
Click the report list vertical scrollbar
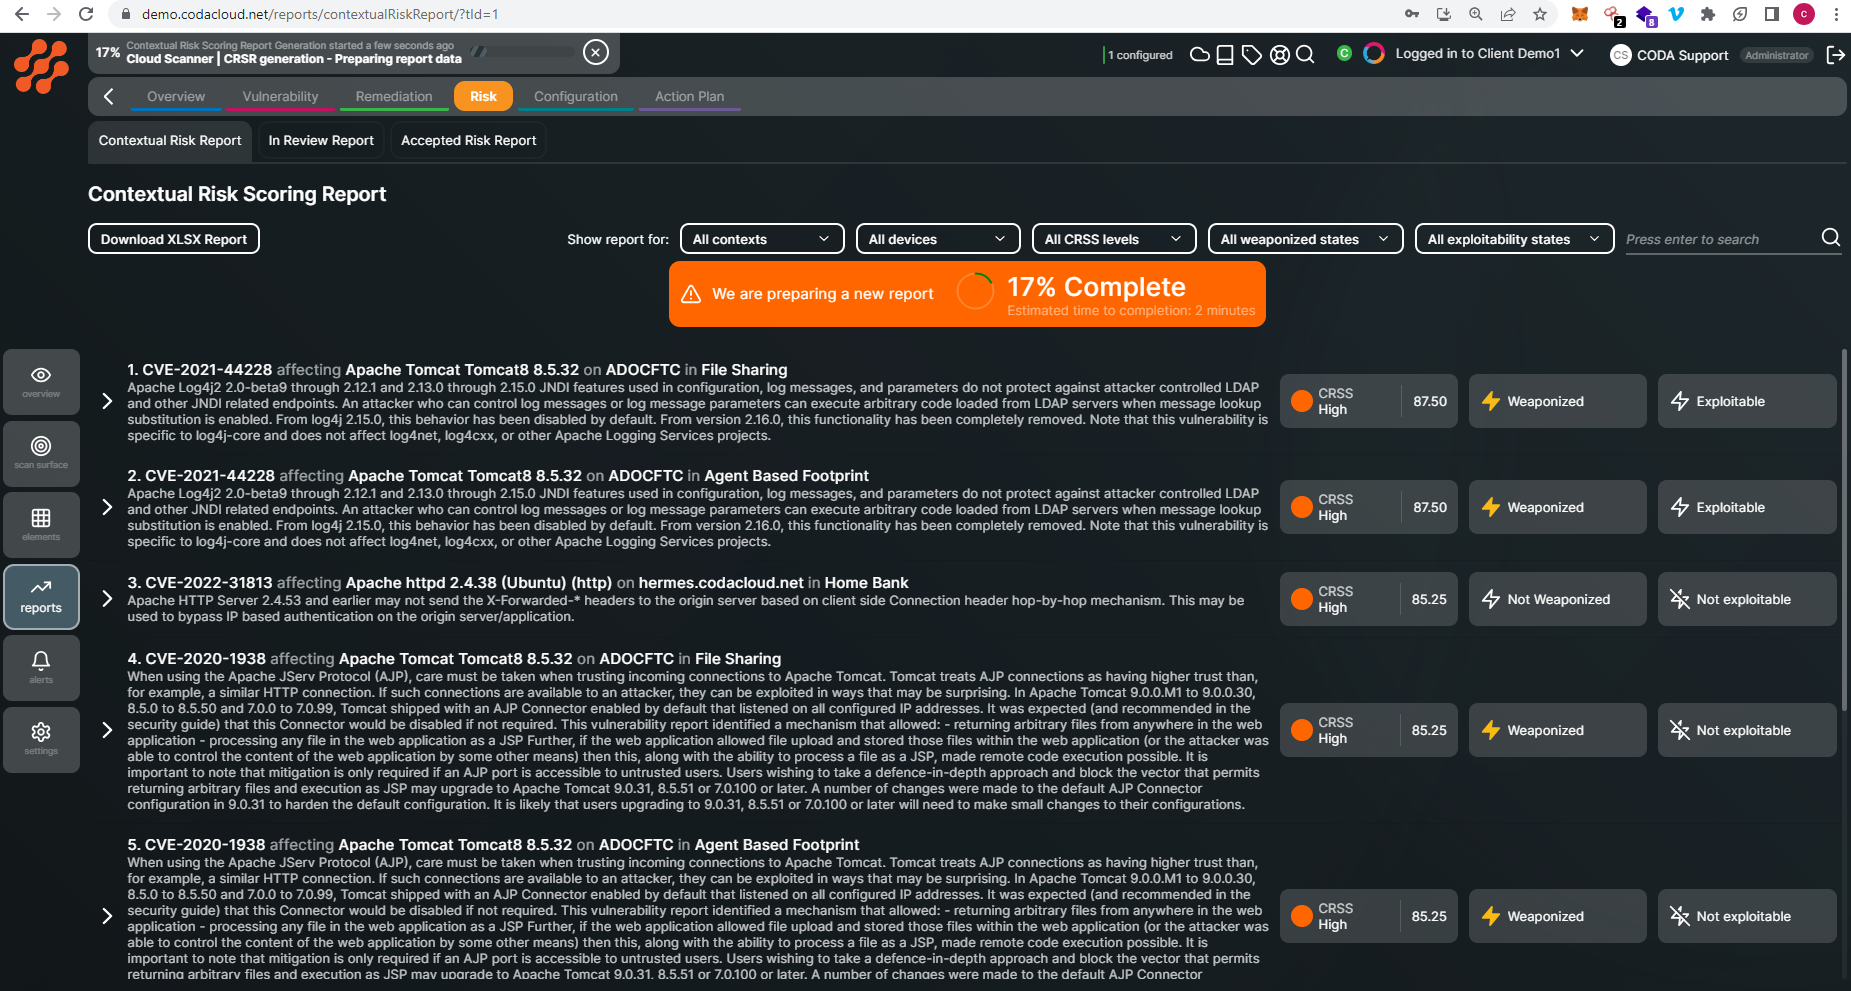click(x=1844, y=530)
